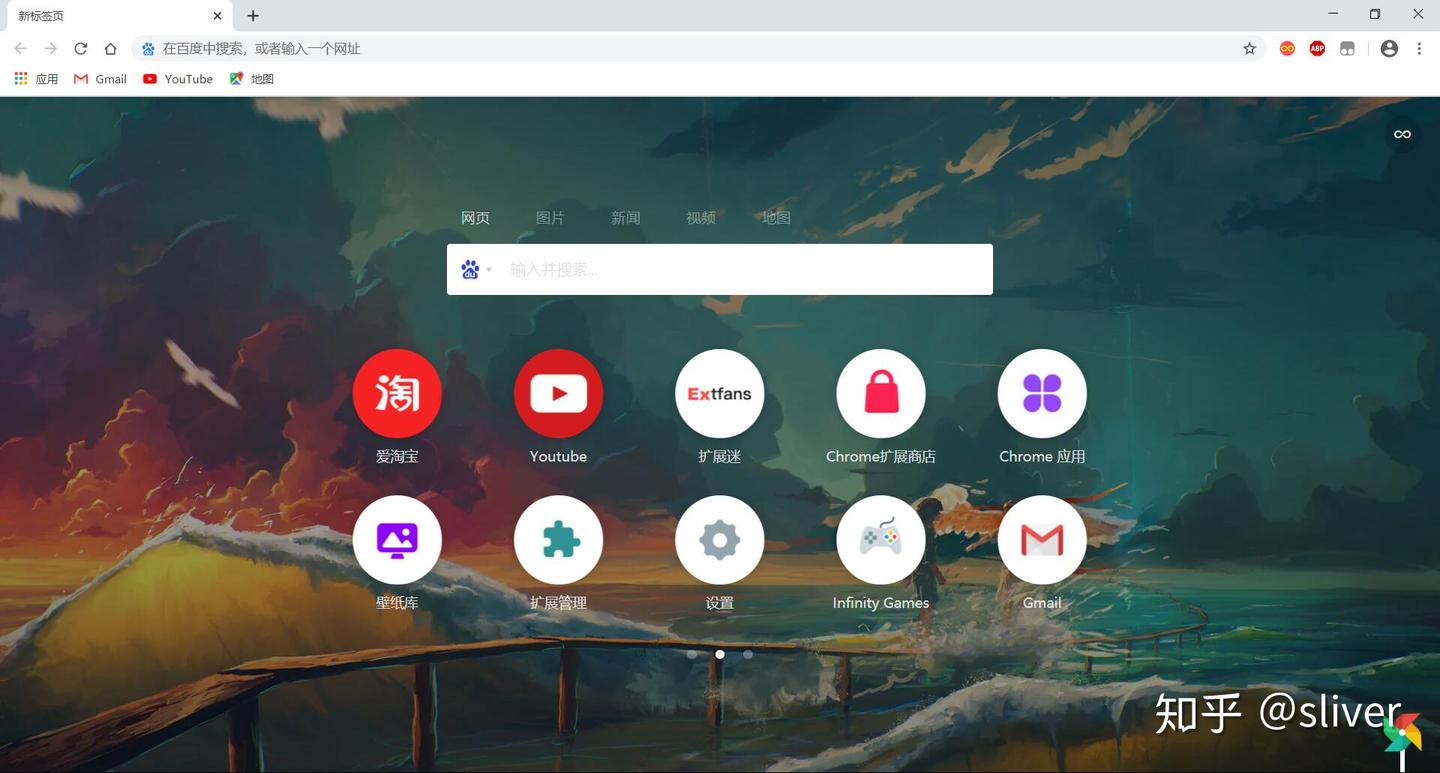The width and height of the screenshot is (1440, 773).
Task: Launch the Infinity Games shortcut
Action: pos(881,540)
